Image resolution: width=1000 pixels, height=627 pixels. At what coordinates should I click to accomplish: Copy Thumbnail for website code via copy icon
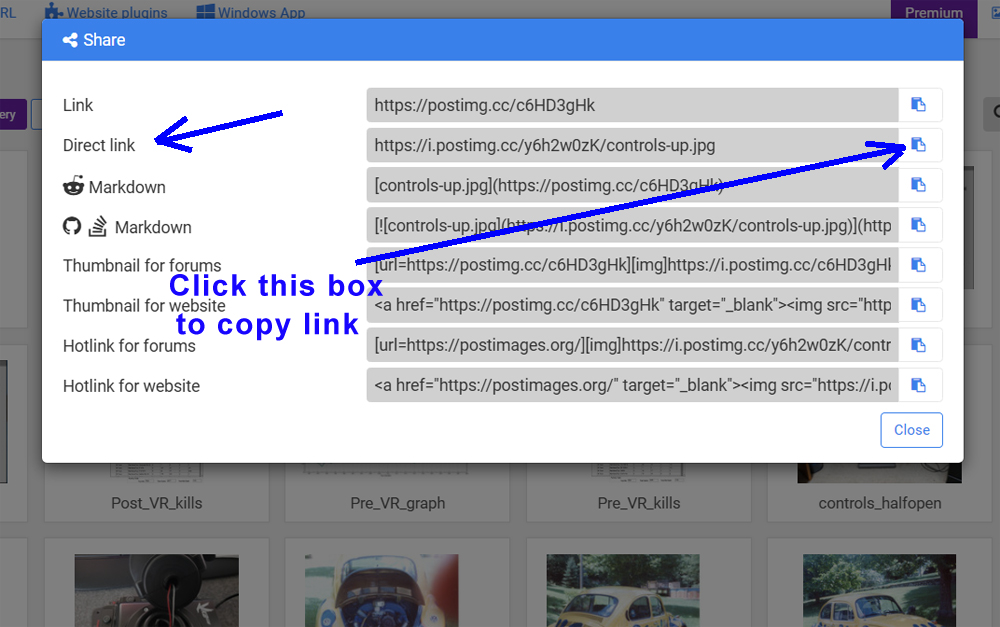pos(920,306)
